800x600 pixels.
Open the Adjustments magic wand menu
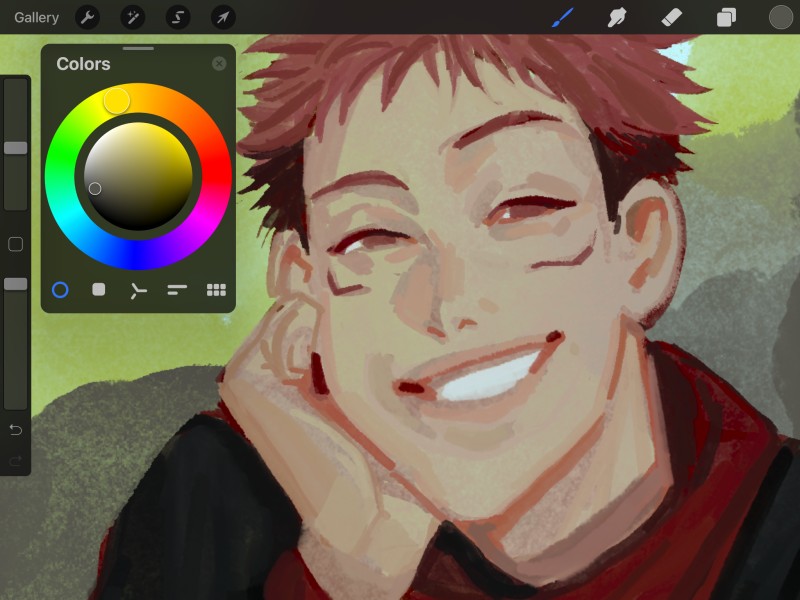click(x=133, y=18)
